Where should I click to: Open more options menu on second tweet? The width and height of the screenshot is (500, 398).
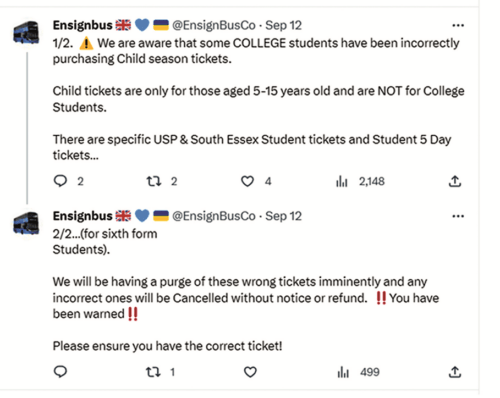pos(458,216)
